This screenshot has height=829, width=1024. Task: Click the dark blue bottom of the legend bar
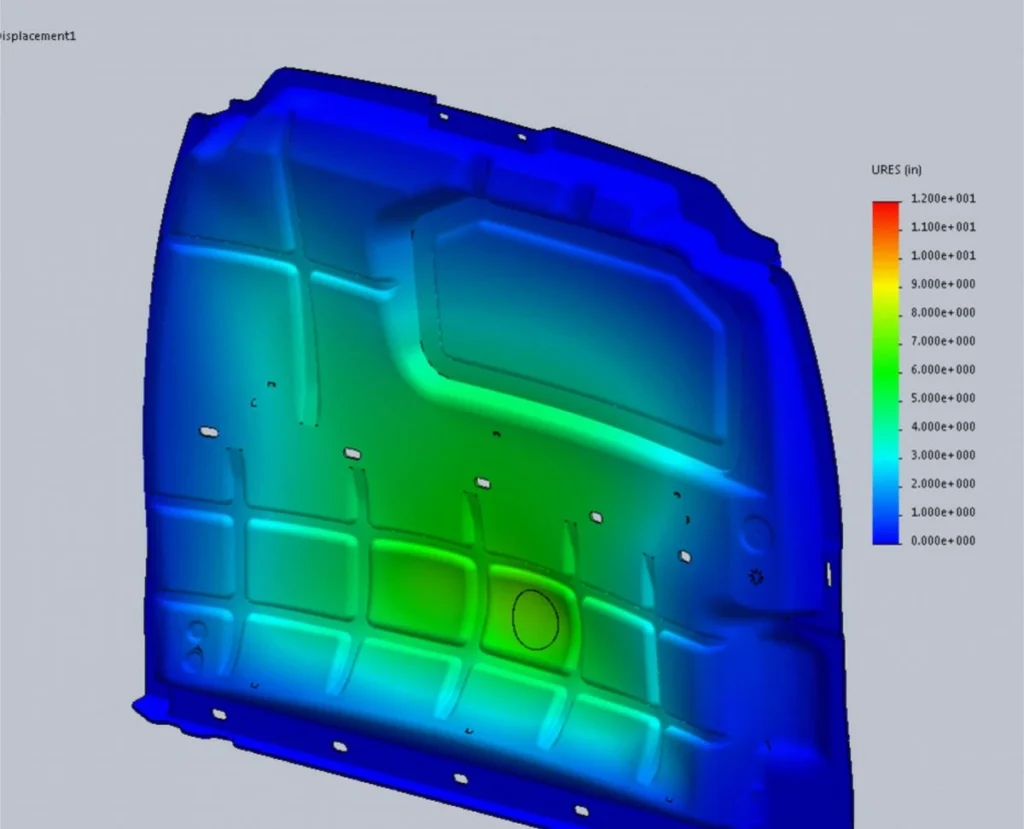point(886,535)
